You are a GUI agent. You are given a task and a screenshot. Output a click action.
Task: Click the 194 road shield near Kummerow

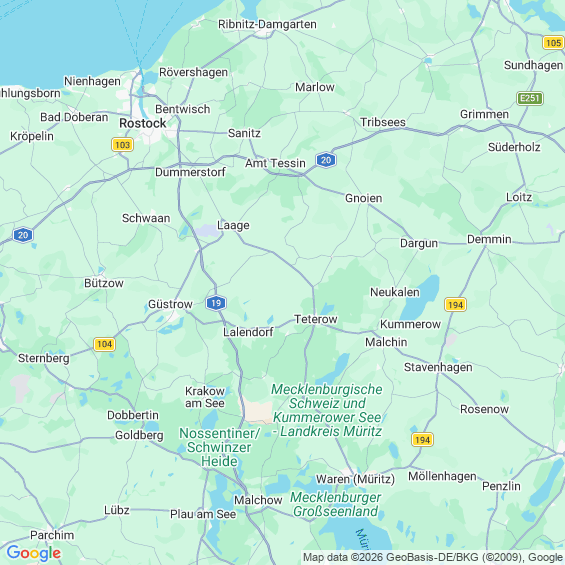click(455, 305)
